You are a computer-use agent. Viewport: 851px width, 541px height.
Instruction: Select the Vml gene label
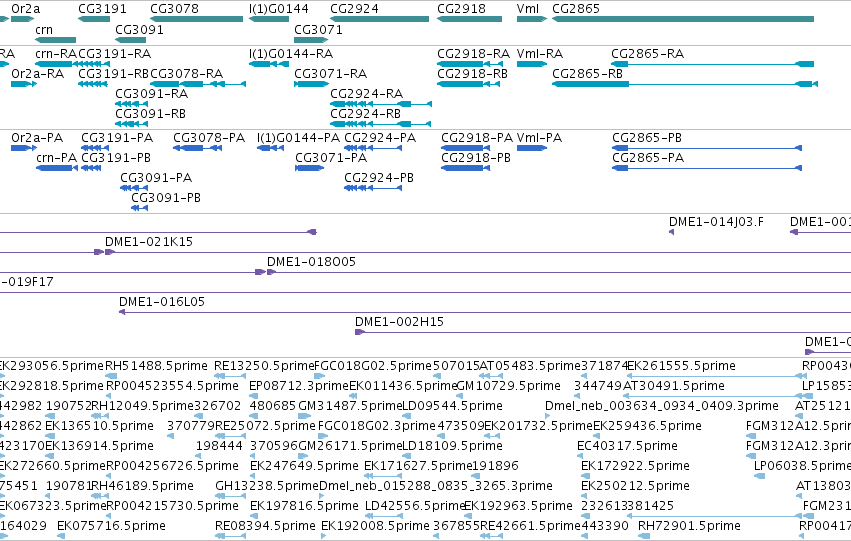tap(528, 9)
